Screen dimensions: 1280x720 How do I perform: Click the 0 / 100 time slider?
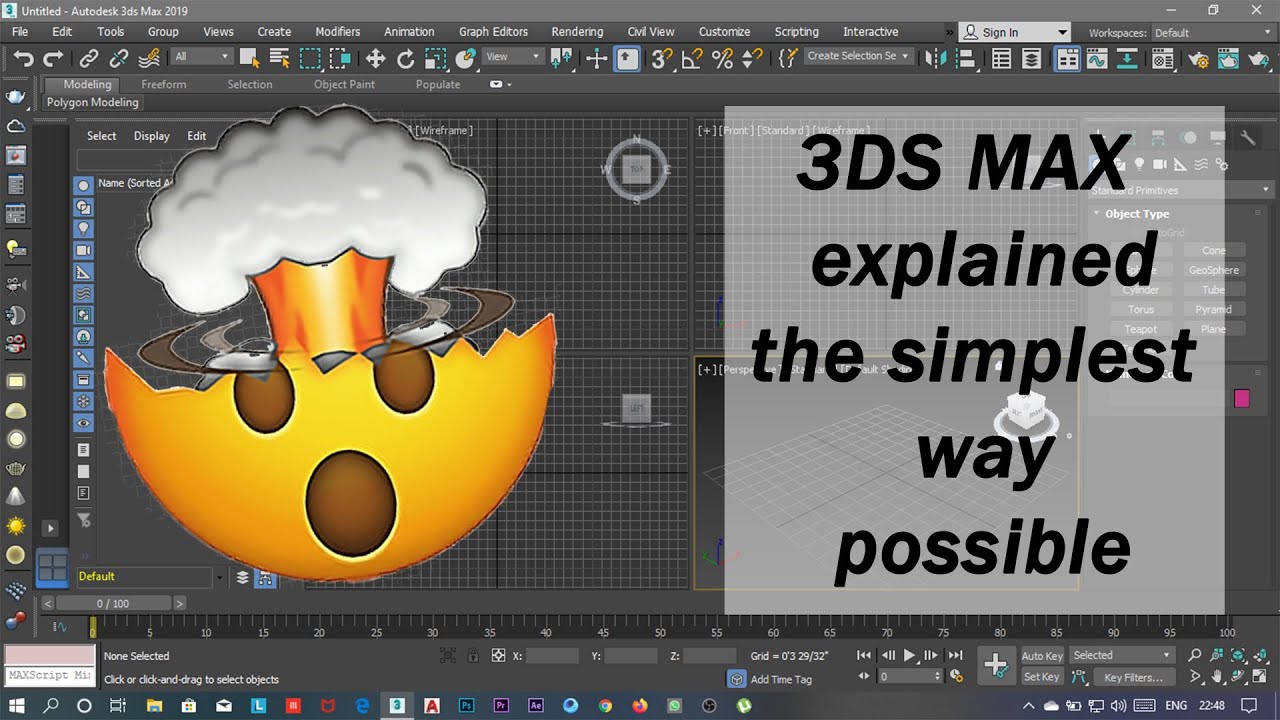(x=113, y=604)
